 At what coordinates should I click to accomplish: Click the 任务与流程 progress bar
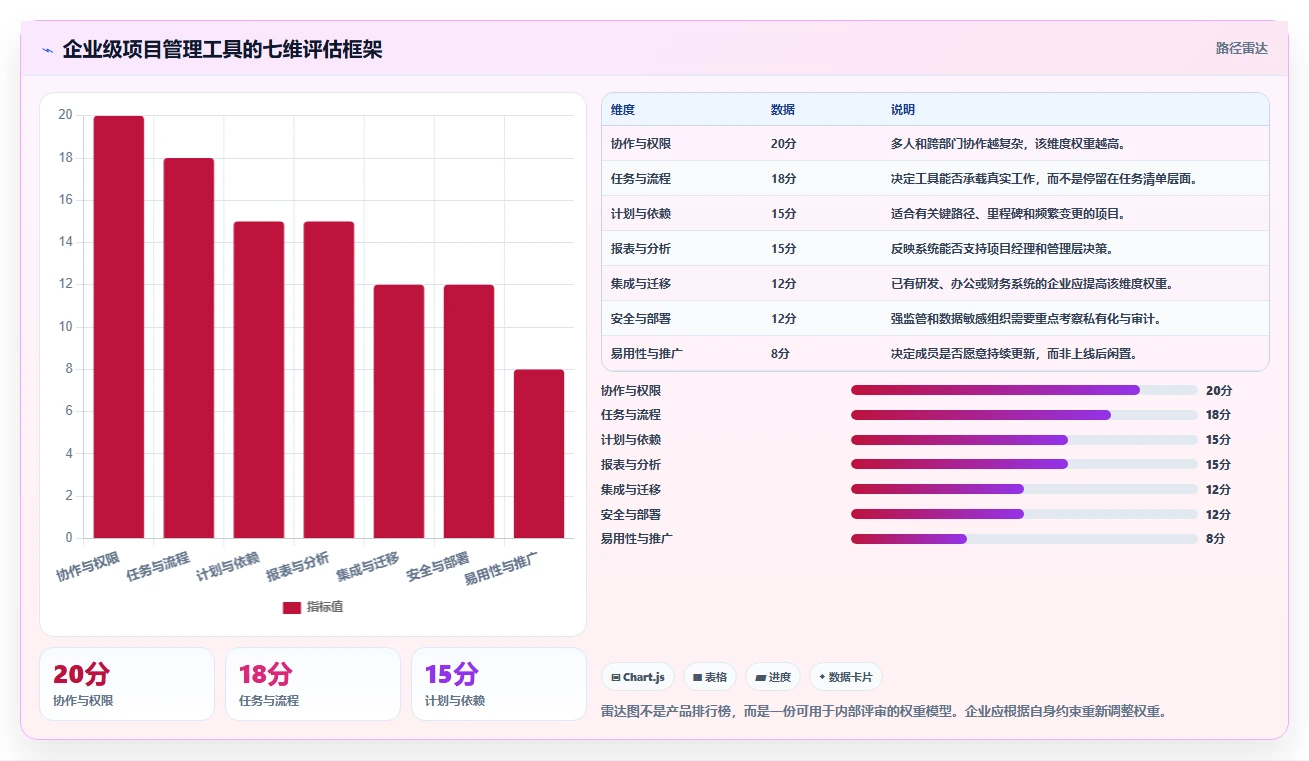coord(1024,415)
